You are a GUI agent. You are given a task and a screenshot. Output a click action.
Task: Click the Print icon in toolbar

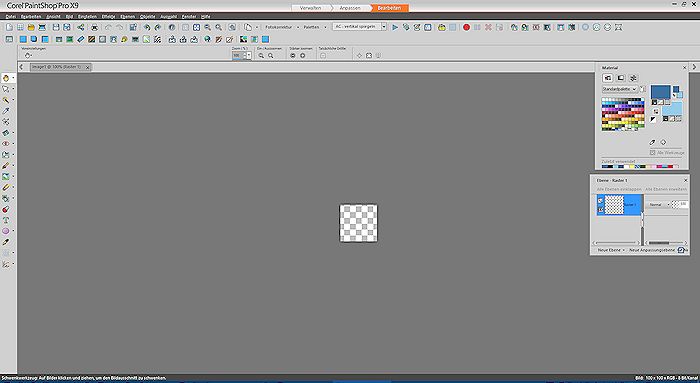(94, 27)
